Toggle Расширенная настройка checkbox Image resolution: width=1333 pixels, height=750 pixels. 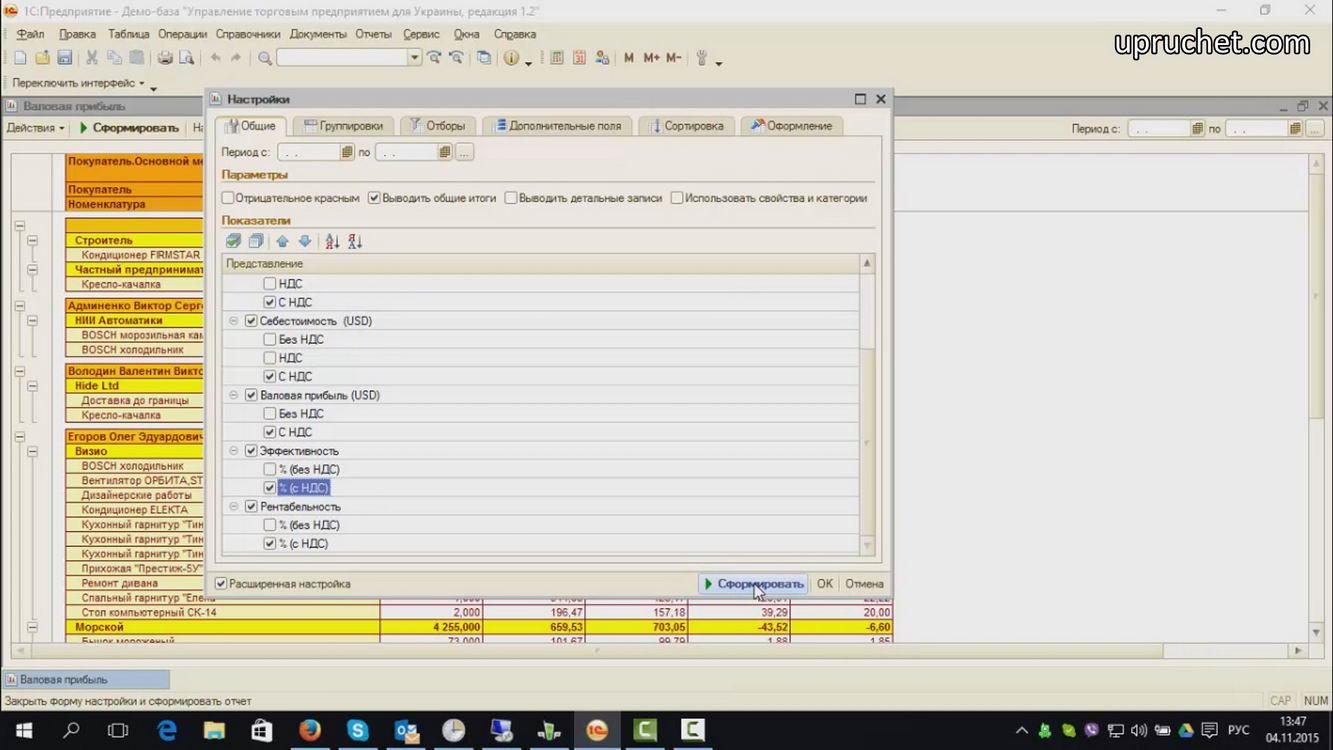221,583
